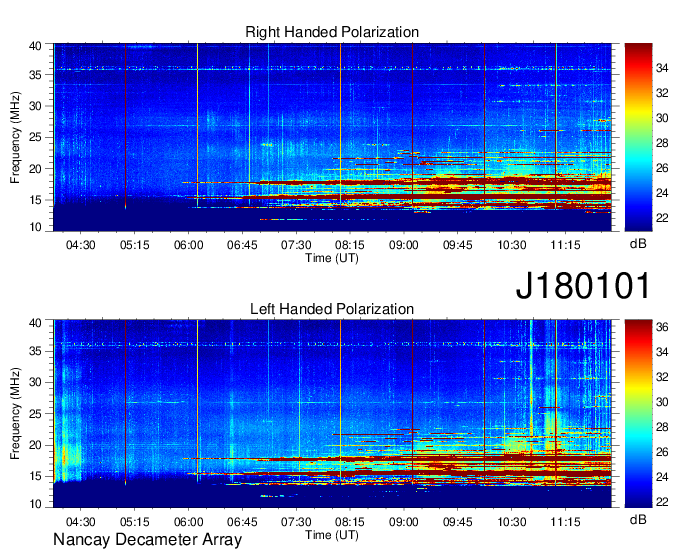
Task: Click the 15 MHz tick on Right Handed plot
Action: (x=36, y=200)
